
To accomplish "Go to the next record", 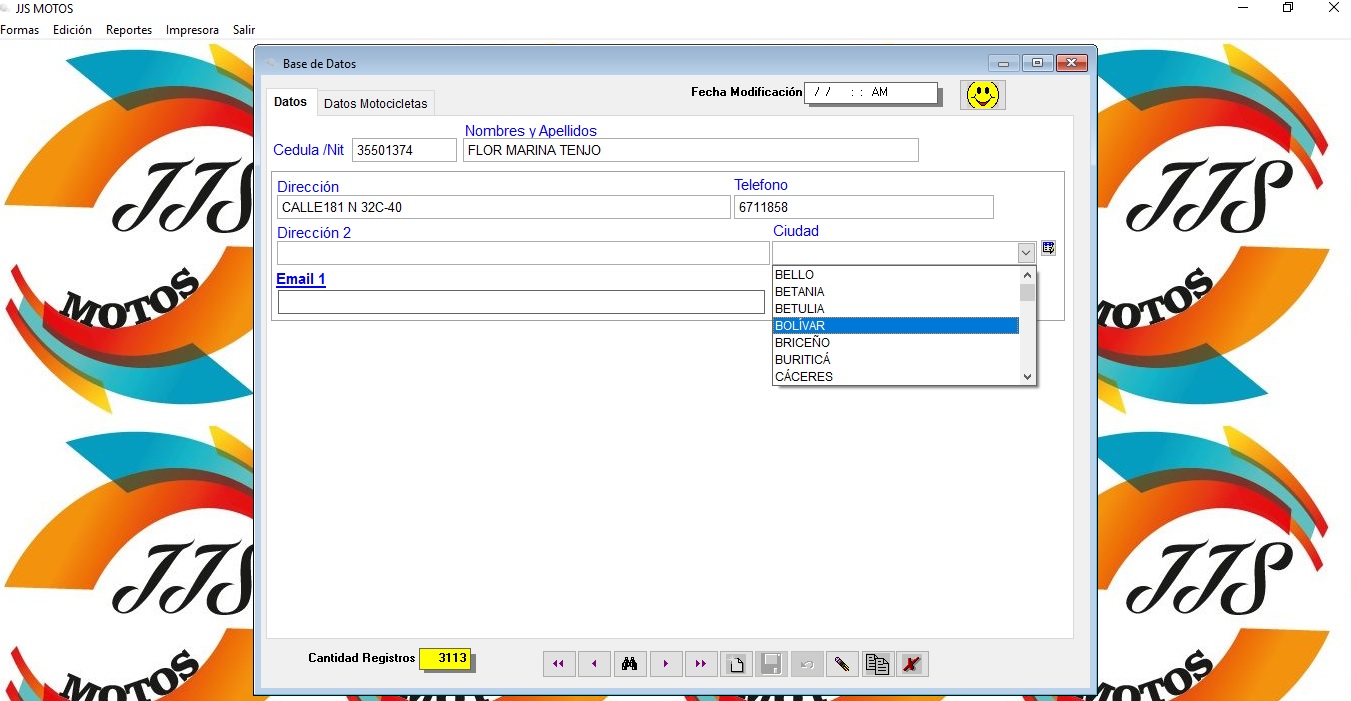I will pos(666,664).
